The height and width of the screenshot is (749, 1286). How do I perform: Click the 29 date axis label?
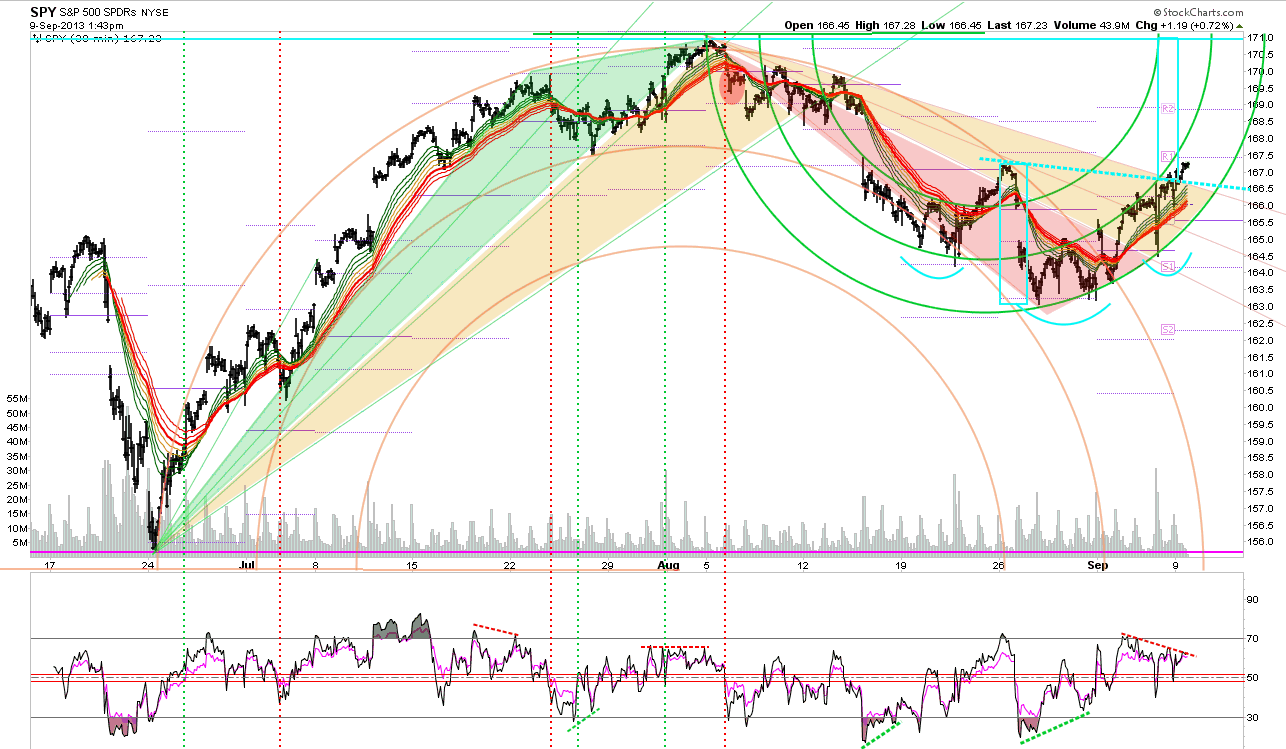pos(606,565)
